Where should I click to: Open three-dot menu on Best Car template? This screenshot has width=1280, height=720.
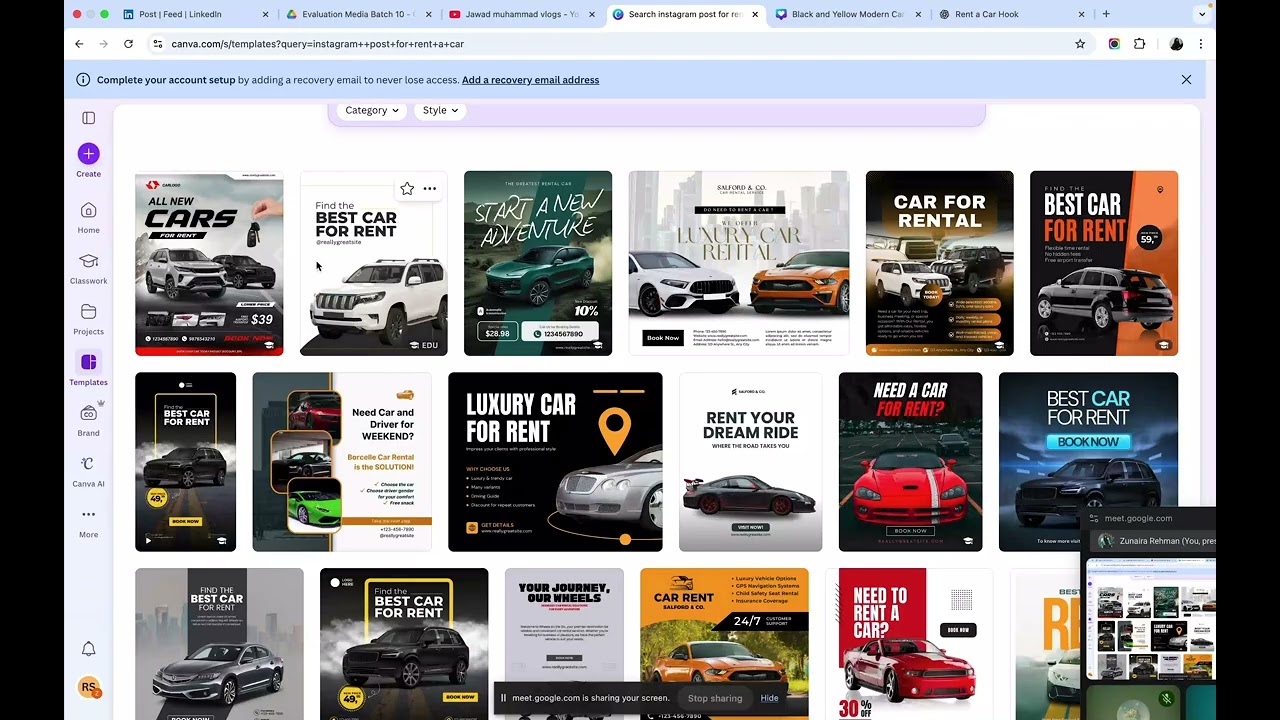click(430, 188)
